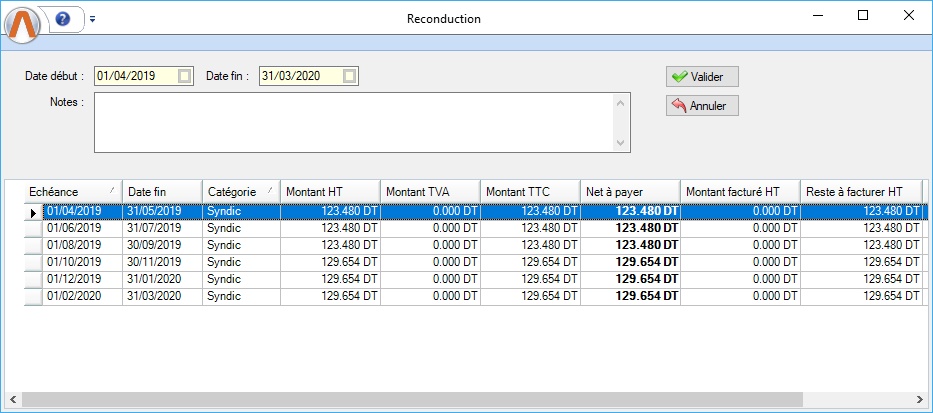Image resolution: width=933 pixels, height=413 pixels.
Task: Click the Annuler button
Action: point(702,105)
